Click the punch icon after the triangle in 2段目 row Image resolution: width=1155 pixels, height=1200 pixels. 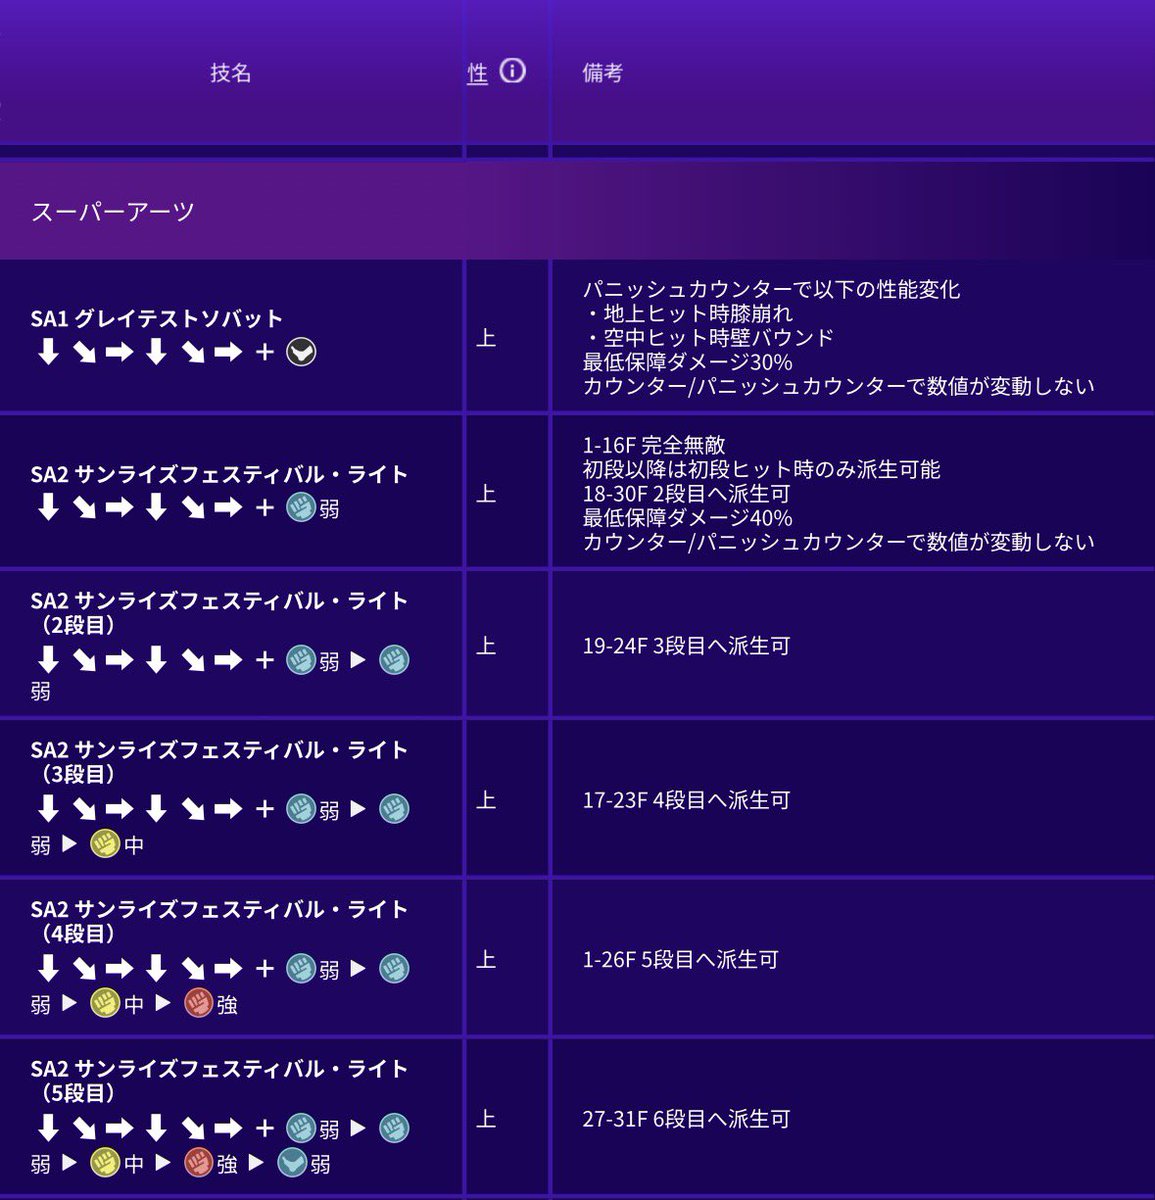pos(394,660)
